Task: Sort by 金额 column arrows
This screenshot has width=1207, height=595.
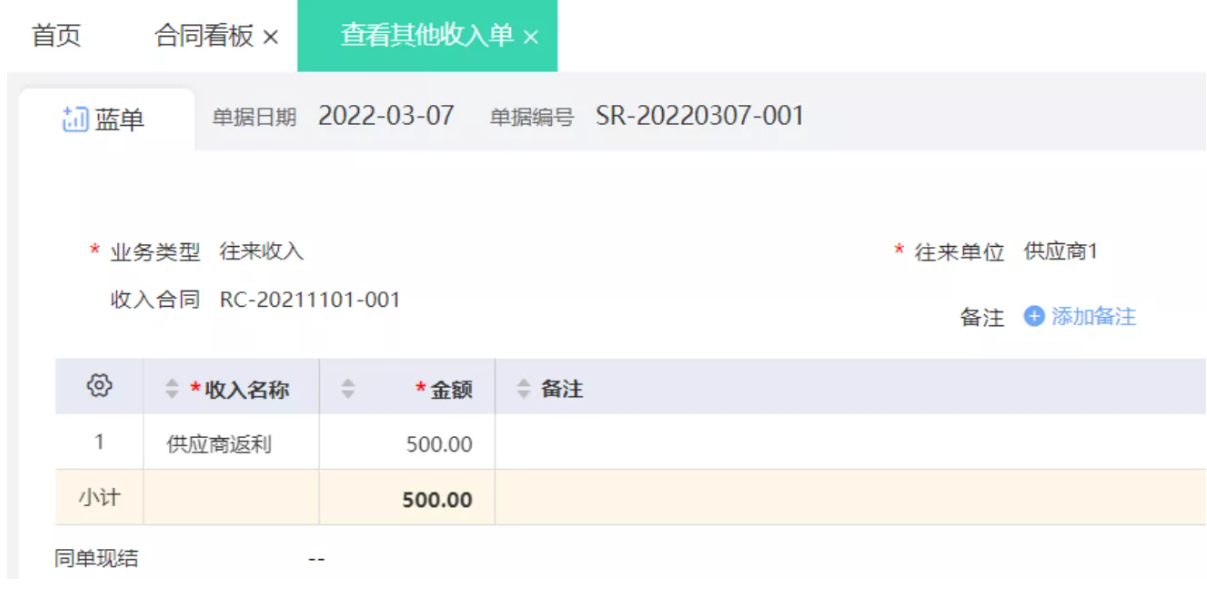Action: click(x=348, y=389)
